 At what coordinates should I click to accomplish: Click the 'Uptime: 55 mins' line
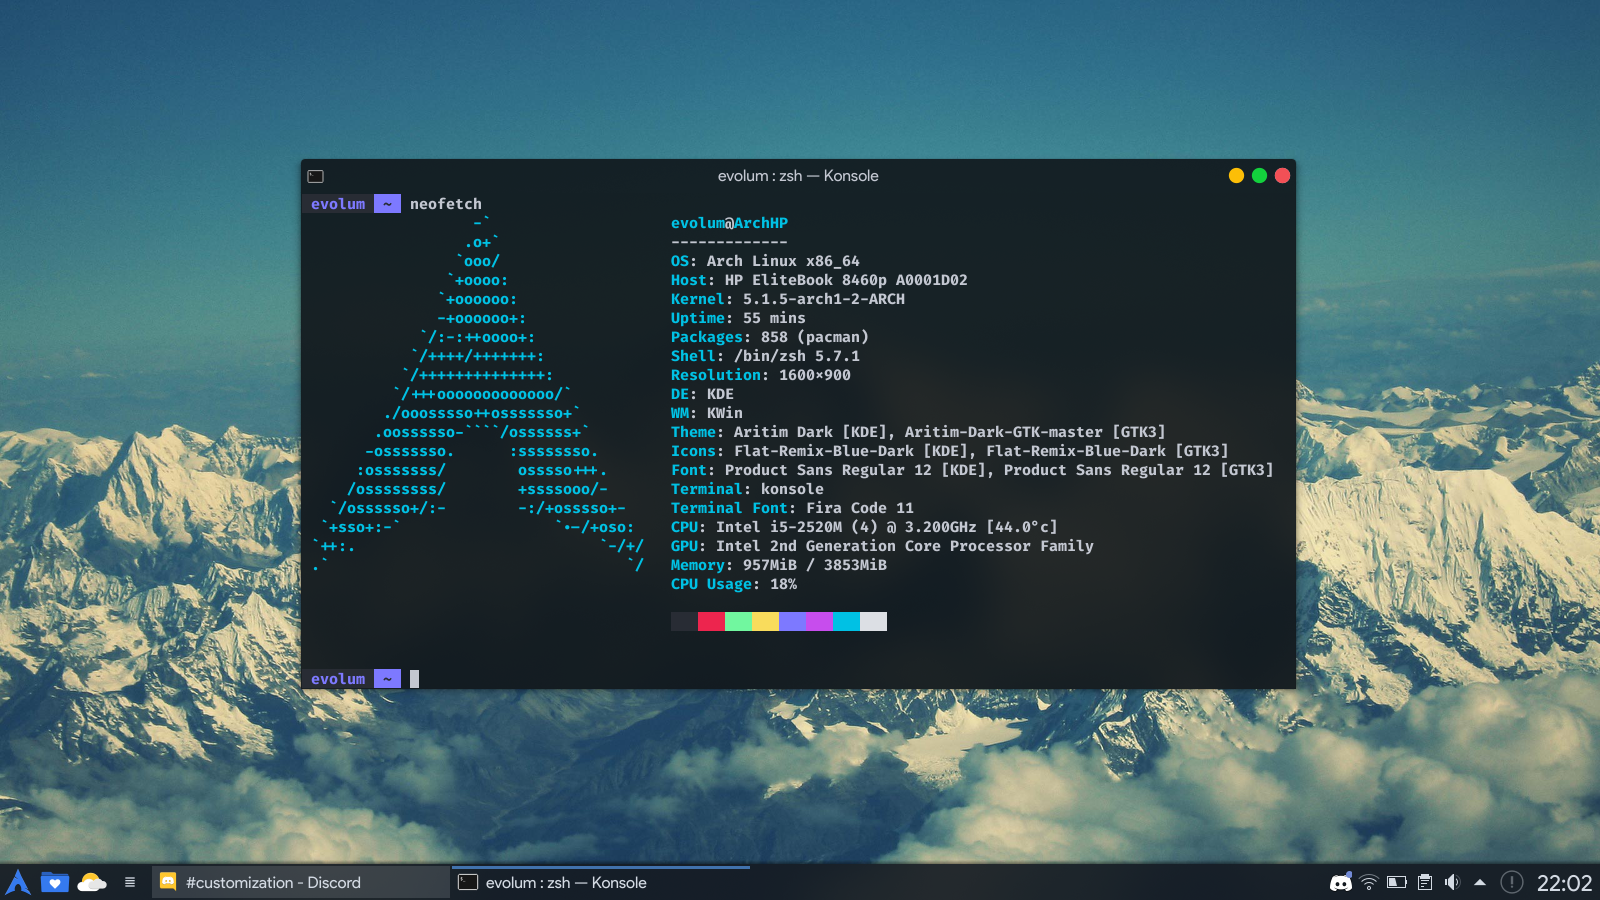(738, 318)
